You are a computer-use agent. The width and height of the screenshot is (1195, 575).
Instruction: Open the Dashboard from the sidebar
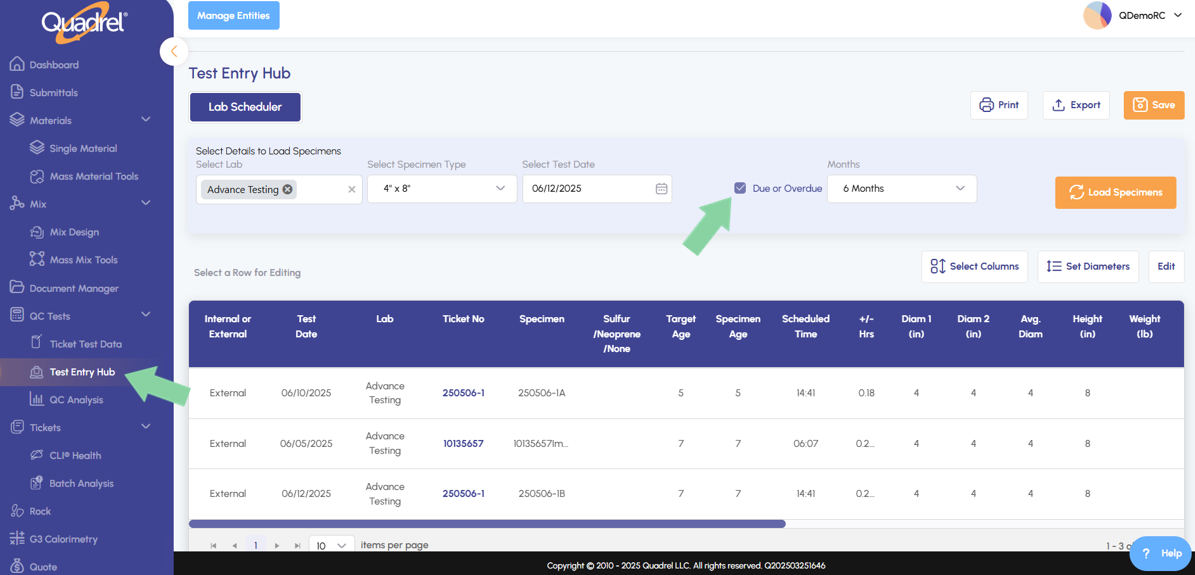tap(54, 65)
